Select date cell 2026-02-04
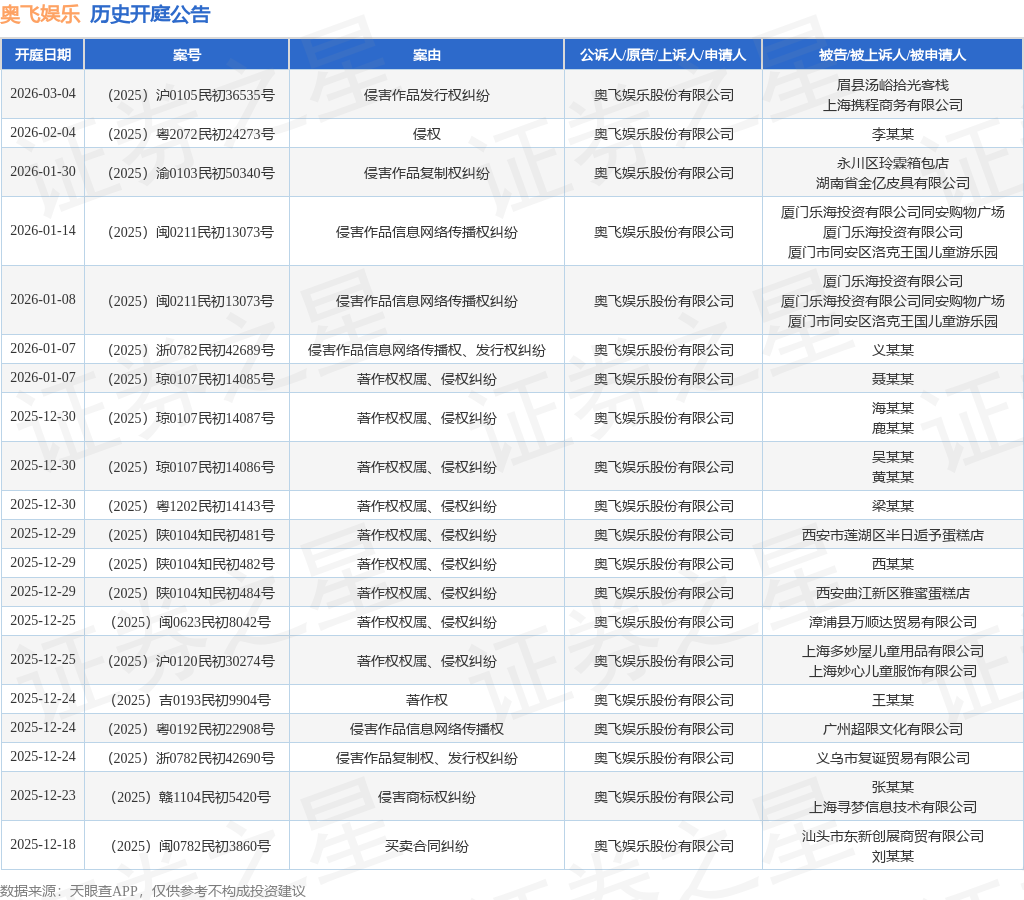This screenshot has height=900, width=1024. tap(43, 133)
